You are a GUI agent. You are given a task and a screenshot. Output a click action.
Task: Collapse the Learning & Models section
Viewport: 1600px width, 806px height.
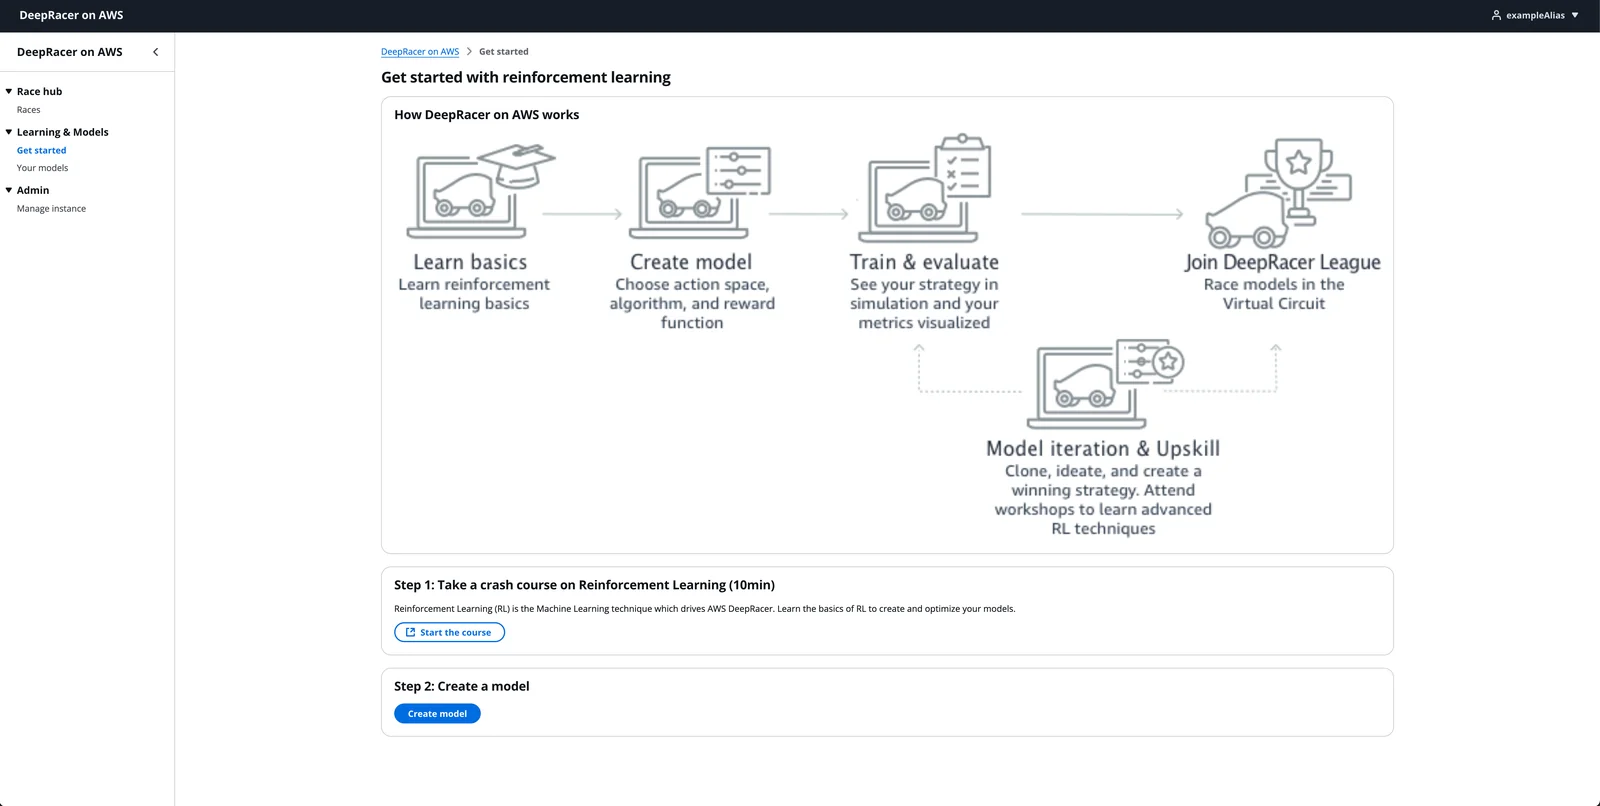point(9,132)
